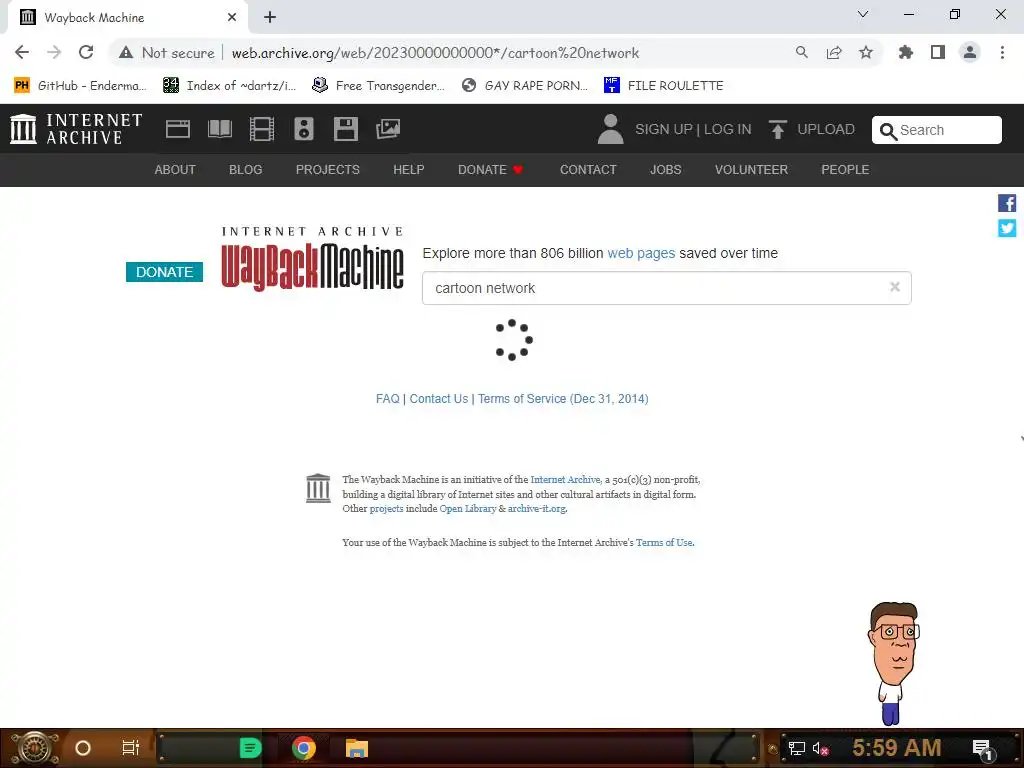Open the Chrome extensions puzzle icon

tap(905, 52)
